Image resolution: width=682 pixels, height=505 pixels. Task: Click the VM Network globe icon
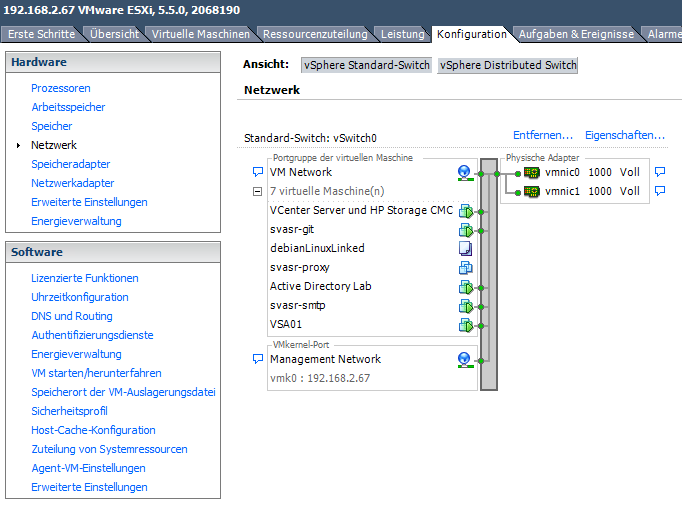[x=464, y=173]
